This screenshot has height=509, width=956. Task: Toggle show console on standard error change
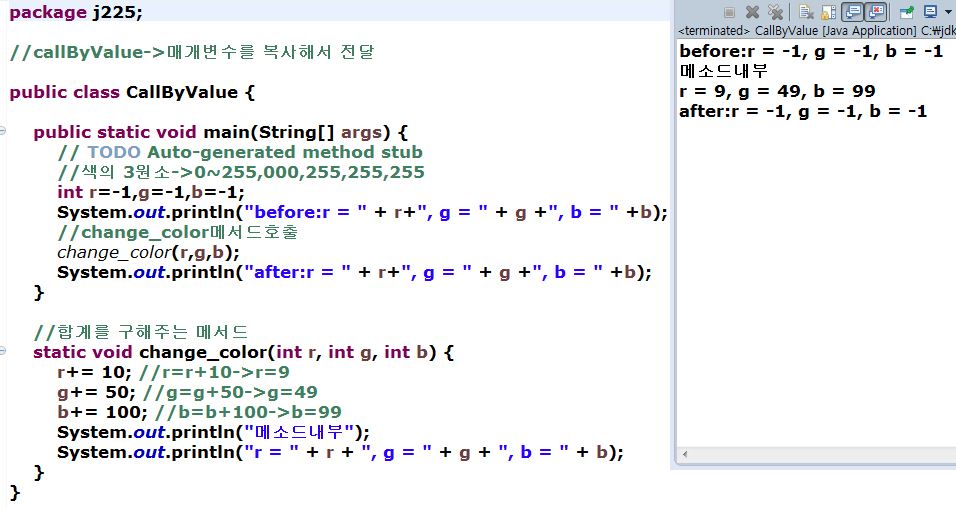point(875,12)
